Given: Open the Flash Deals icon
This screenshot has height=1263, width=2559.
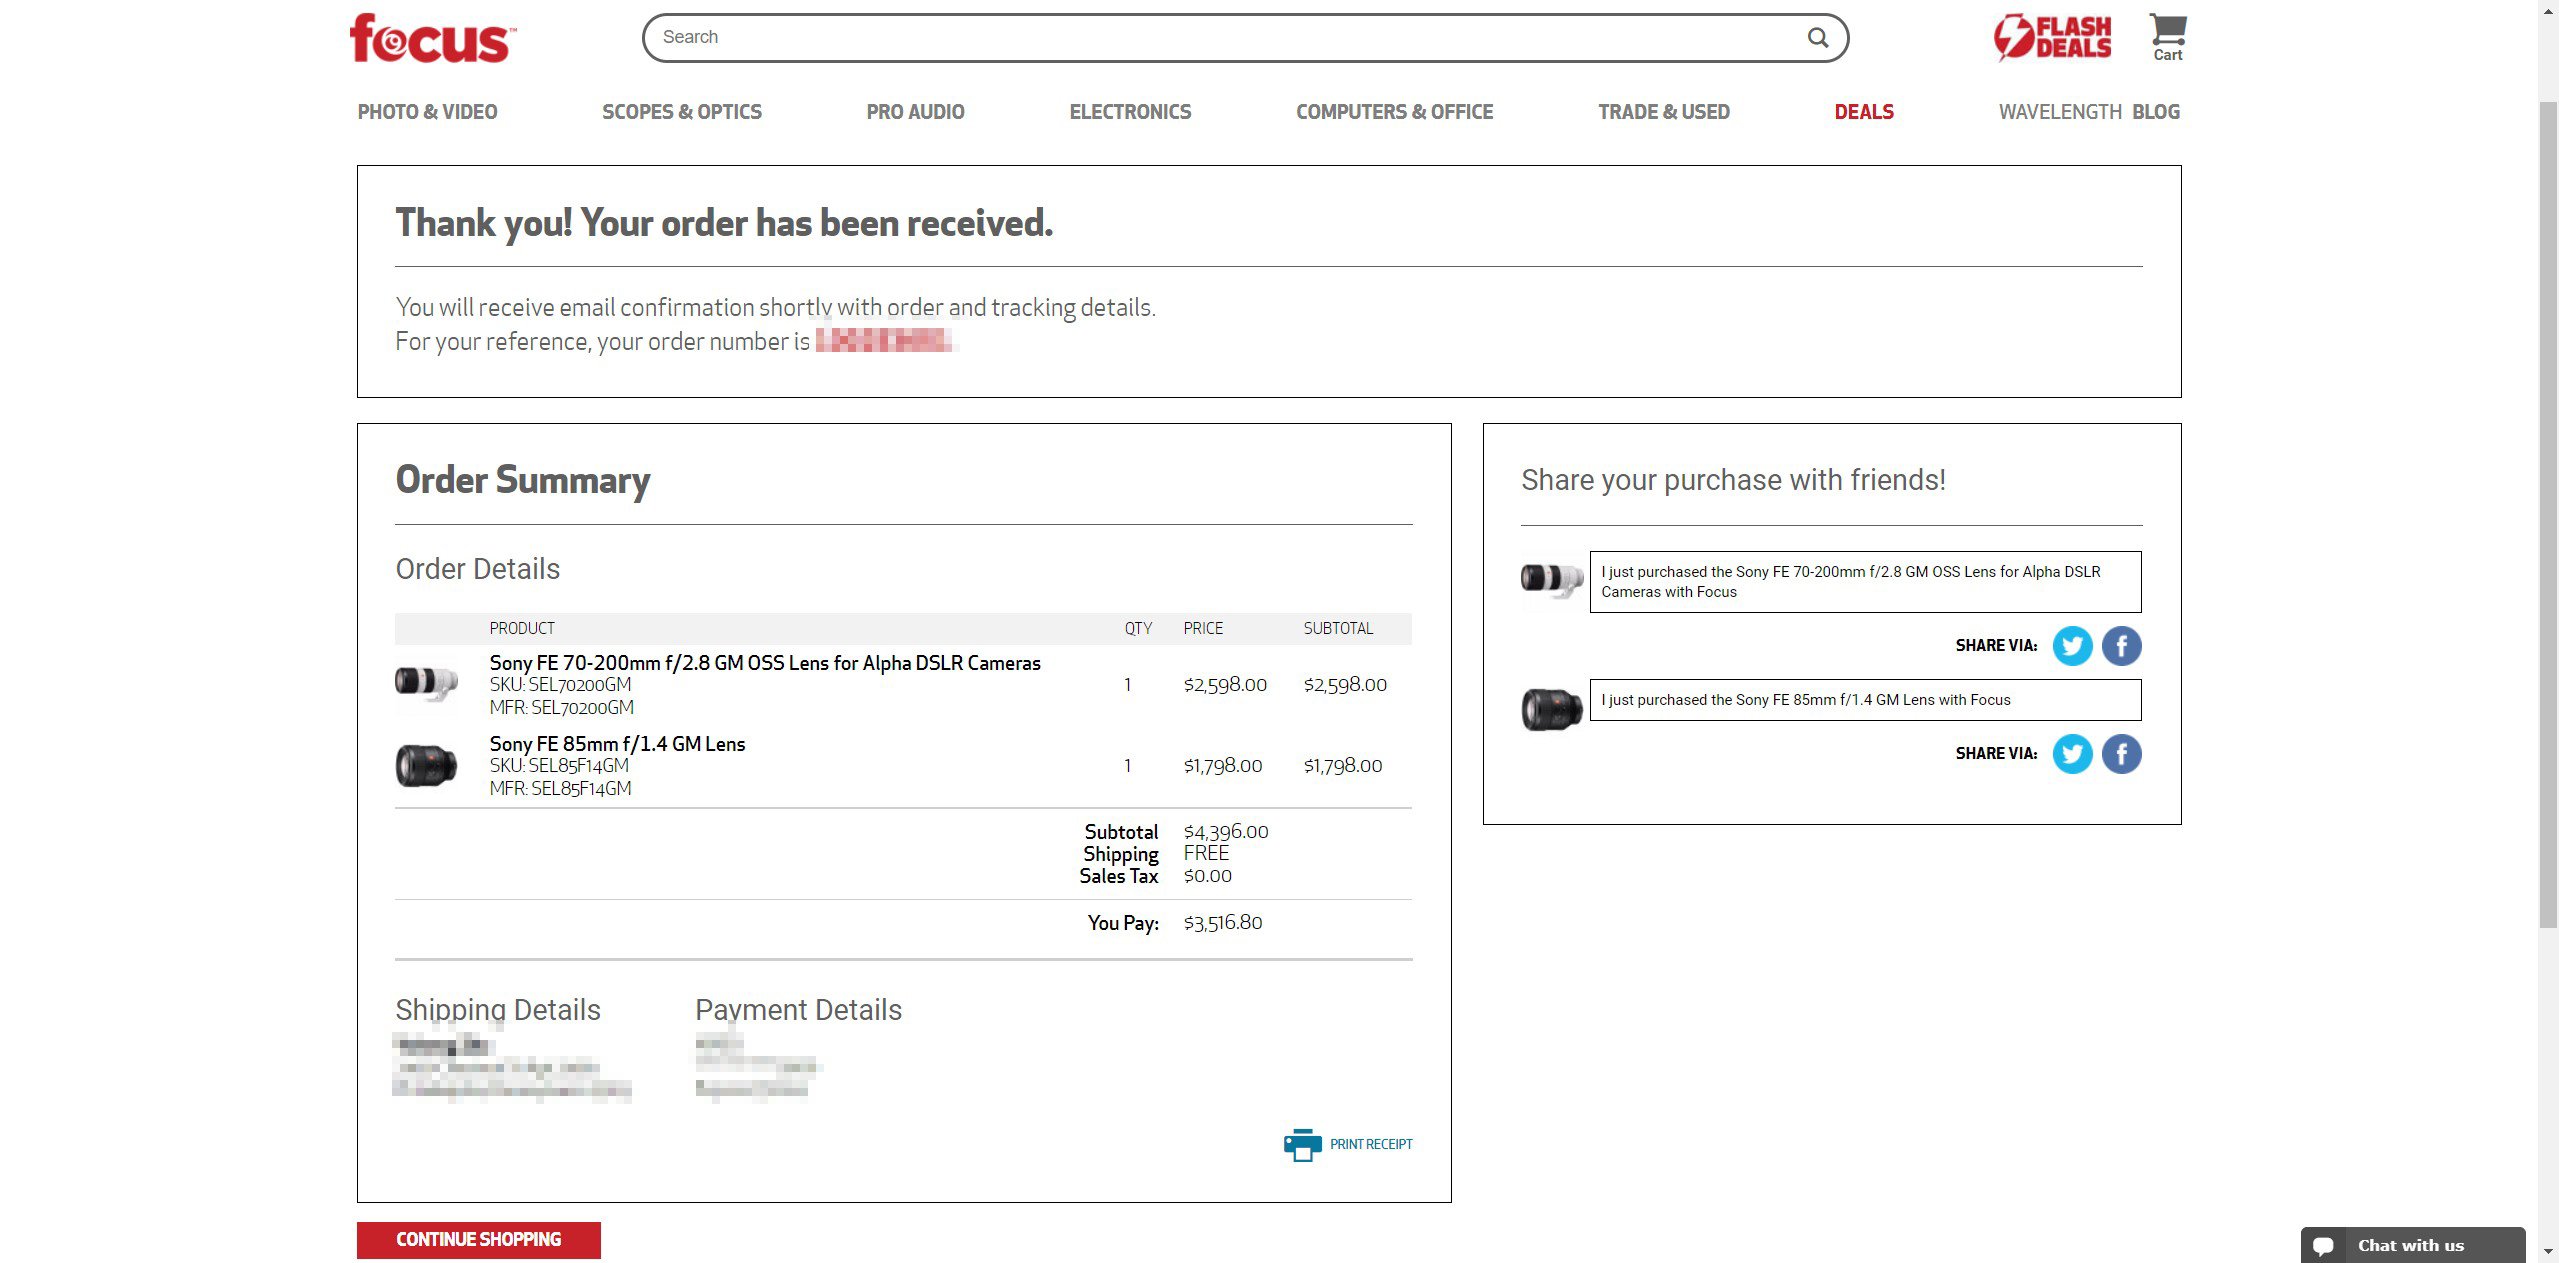Looking at the screenshot, I should (2052, 37).
